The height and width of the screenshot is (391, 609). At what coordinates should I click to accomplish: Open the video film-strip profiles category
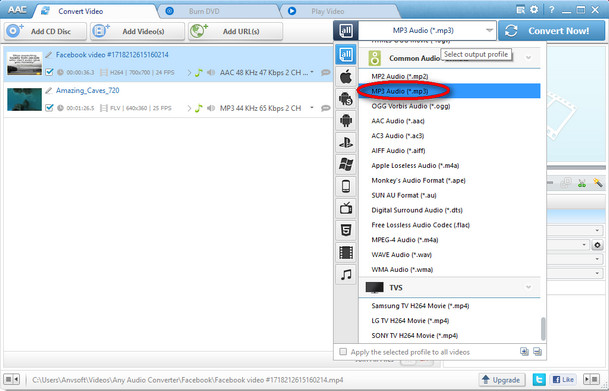click(x=346, y=253)
